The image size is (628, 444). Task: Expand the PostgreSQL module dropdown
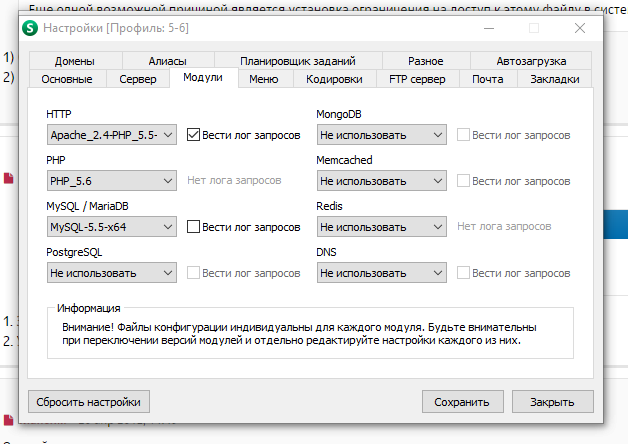pos(112,273)
